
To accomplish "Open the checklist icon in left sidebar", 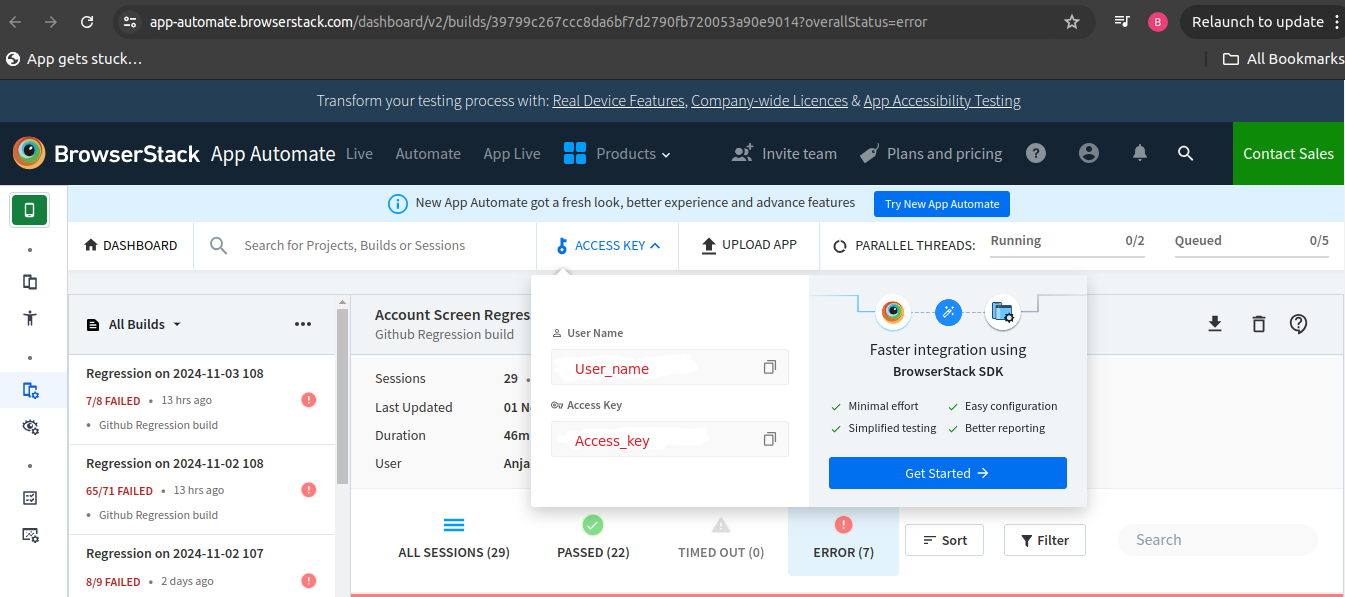I will (x=30, y=498).
